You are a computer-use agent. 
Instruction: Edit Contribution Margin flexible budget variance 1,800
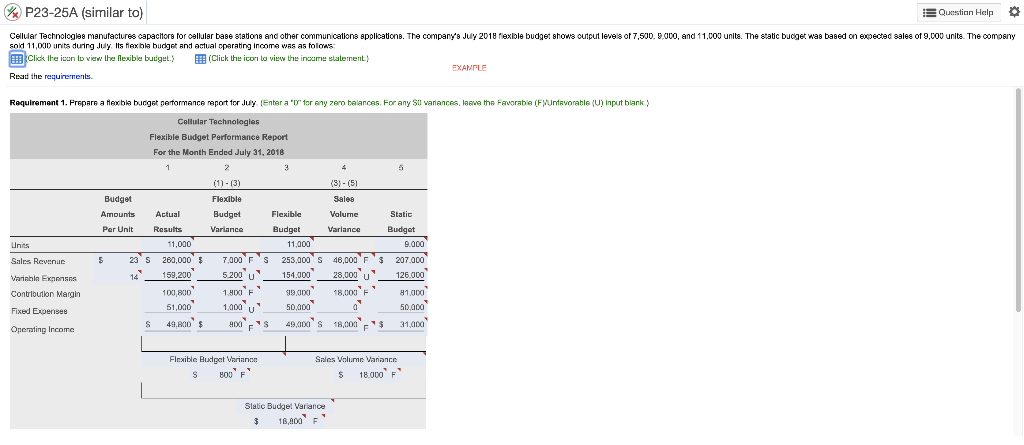click(x=221, y=293)
